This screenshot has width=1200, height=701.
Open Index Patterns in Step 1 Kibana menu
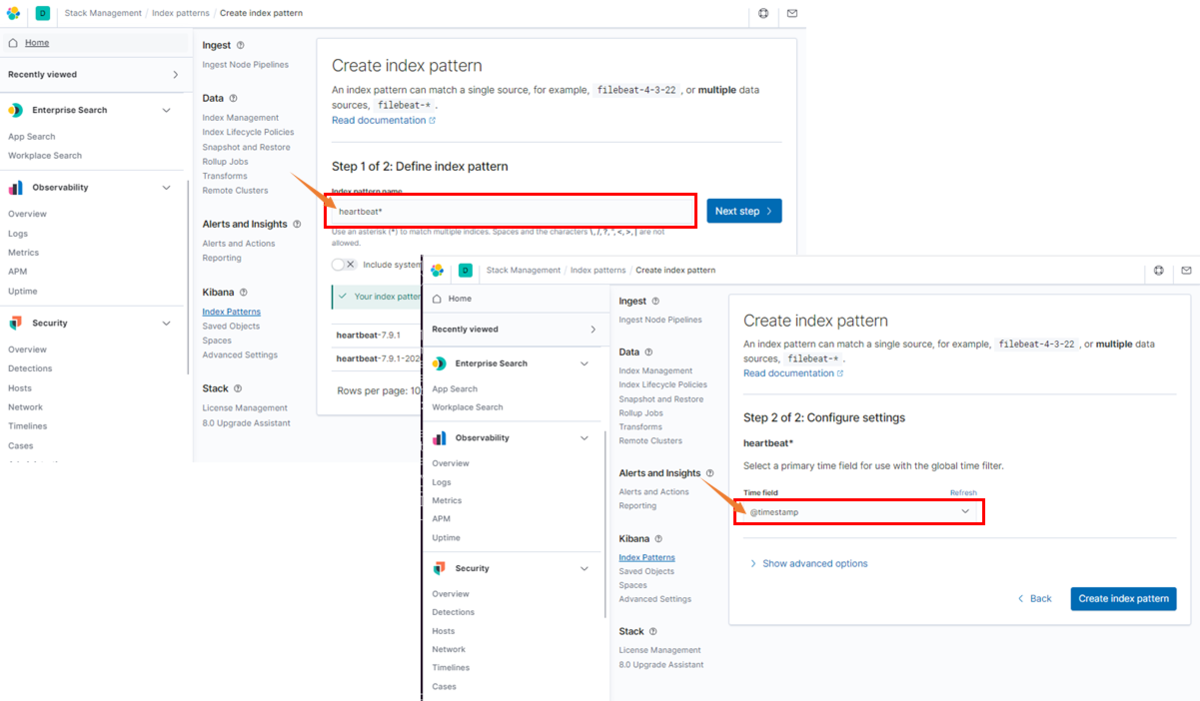[x=231, y=312]
